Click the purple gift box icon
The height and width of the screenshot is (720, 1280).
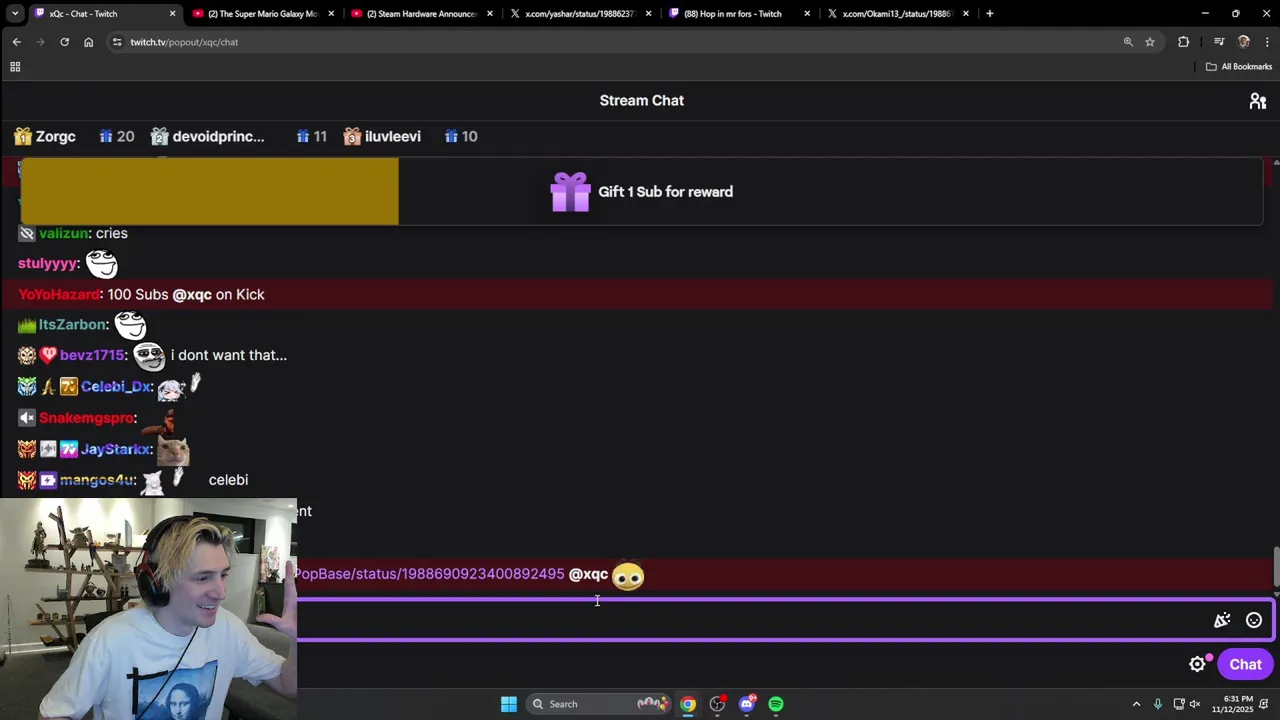click(570, 192)
